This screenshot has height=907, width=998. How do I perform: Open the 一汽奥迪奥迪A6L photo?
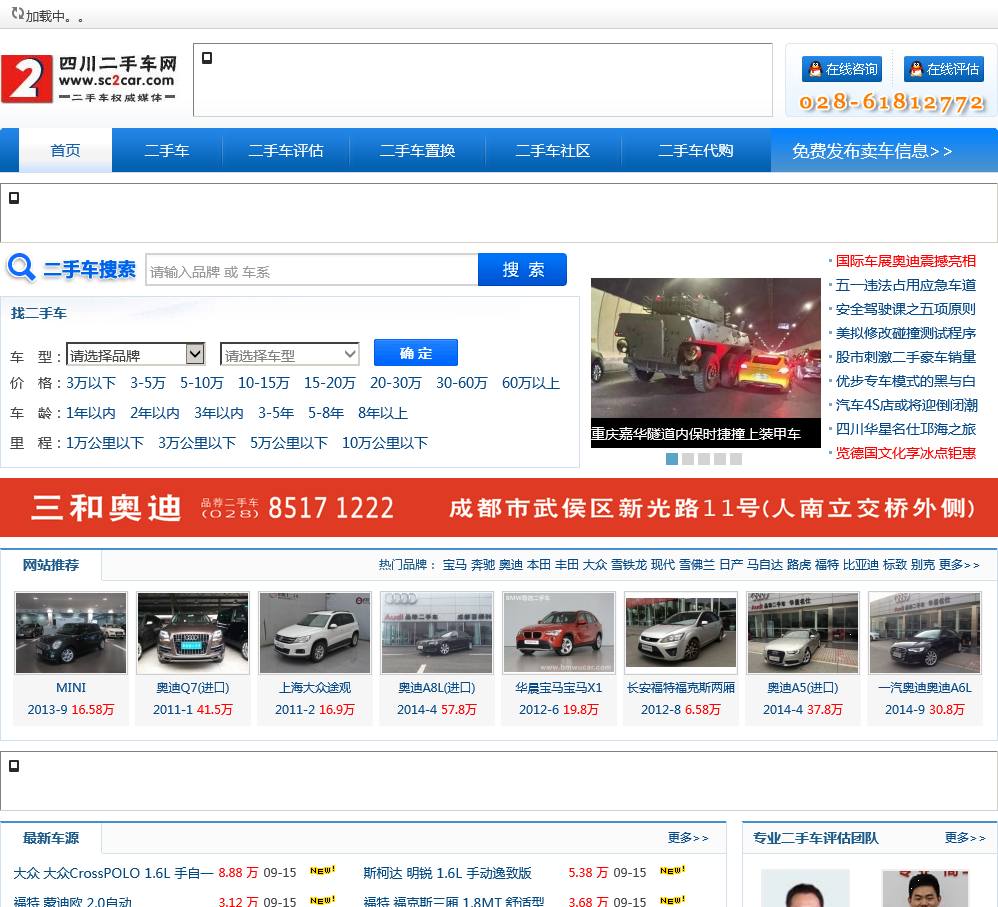click(x=925, y=633)
